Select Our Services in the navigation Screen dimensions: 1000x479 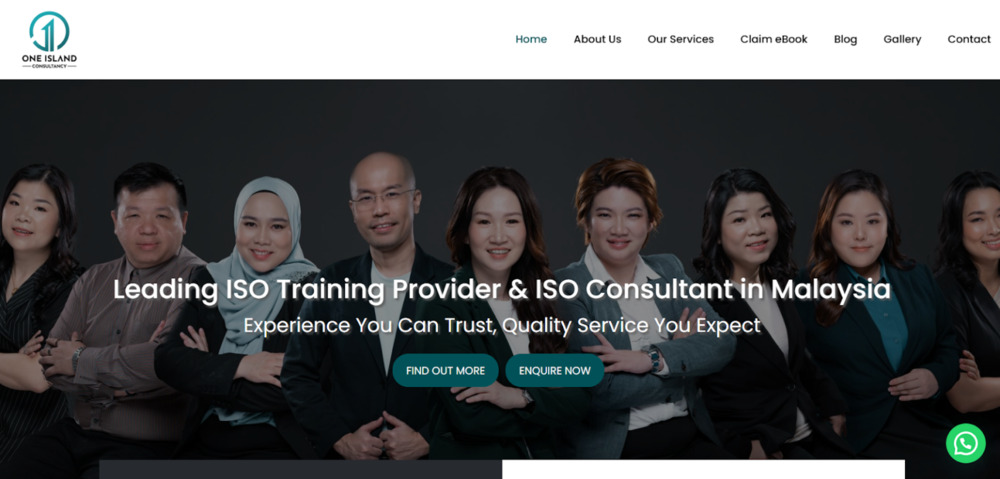pos(680,39)
